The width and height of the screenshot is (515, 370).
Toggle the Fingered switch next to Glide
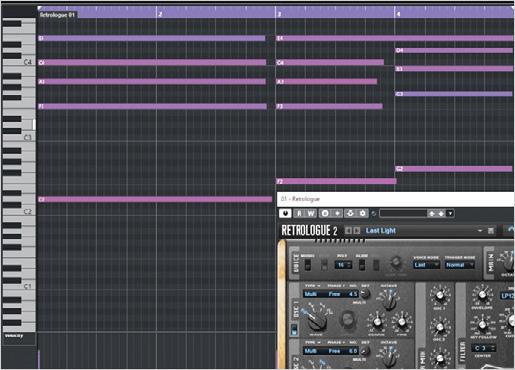click(376, 265)
